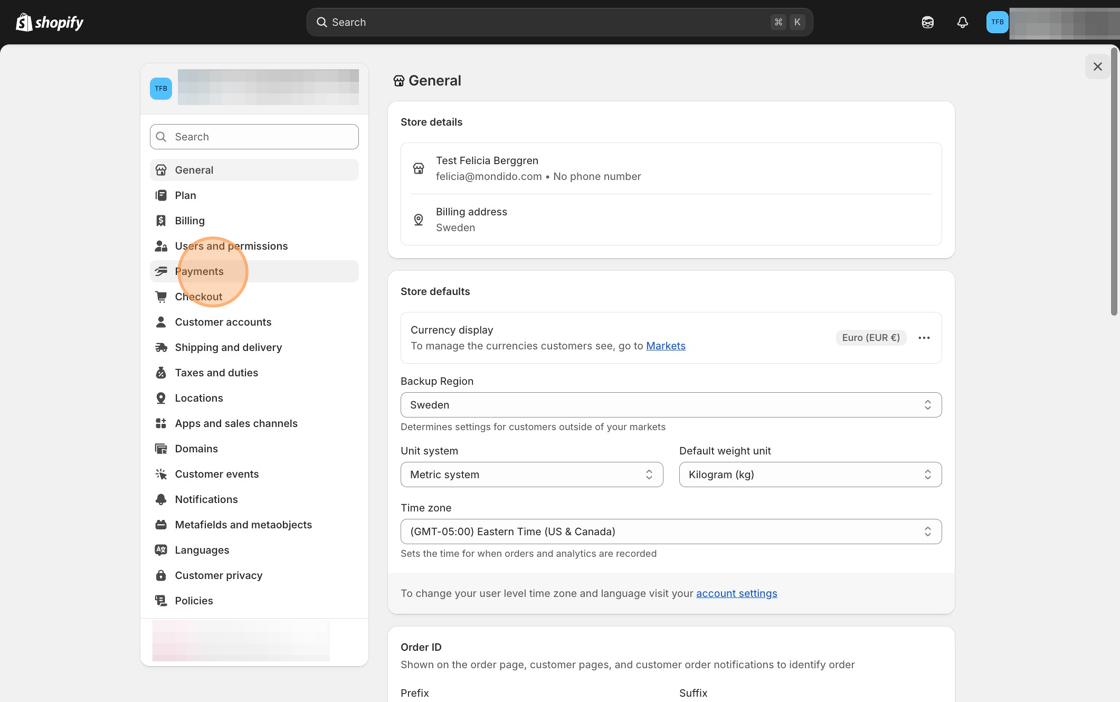Click the Billing receipt icon
Viewport: 1120px width, 702px height.
tap(161, 221)
